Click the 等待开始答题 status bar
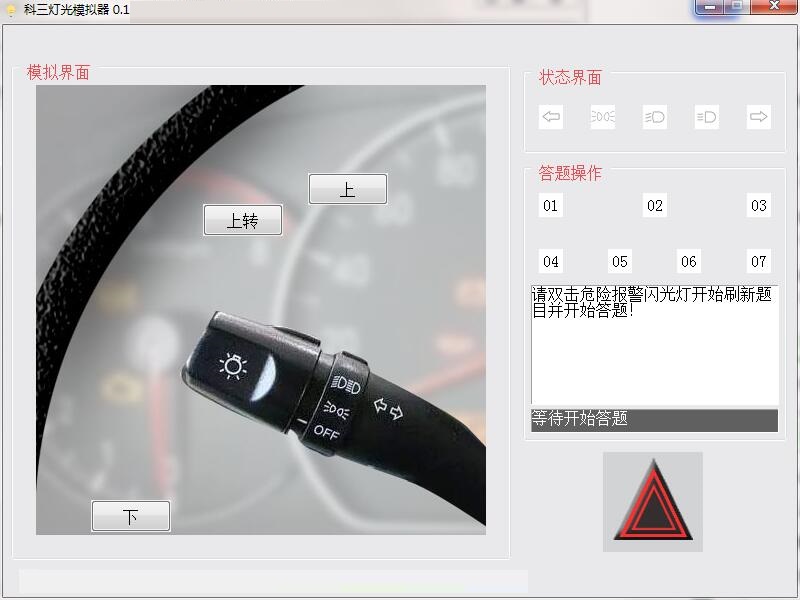The height and width of the screenshot is (600, 800). pyautogui.click(x=655, y=420)
